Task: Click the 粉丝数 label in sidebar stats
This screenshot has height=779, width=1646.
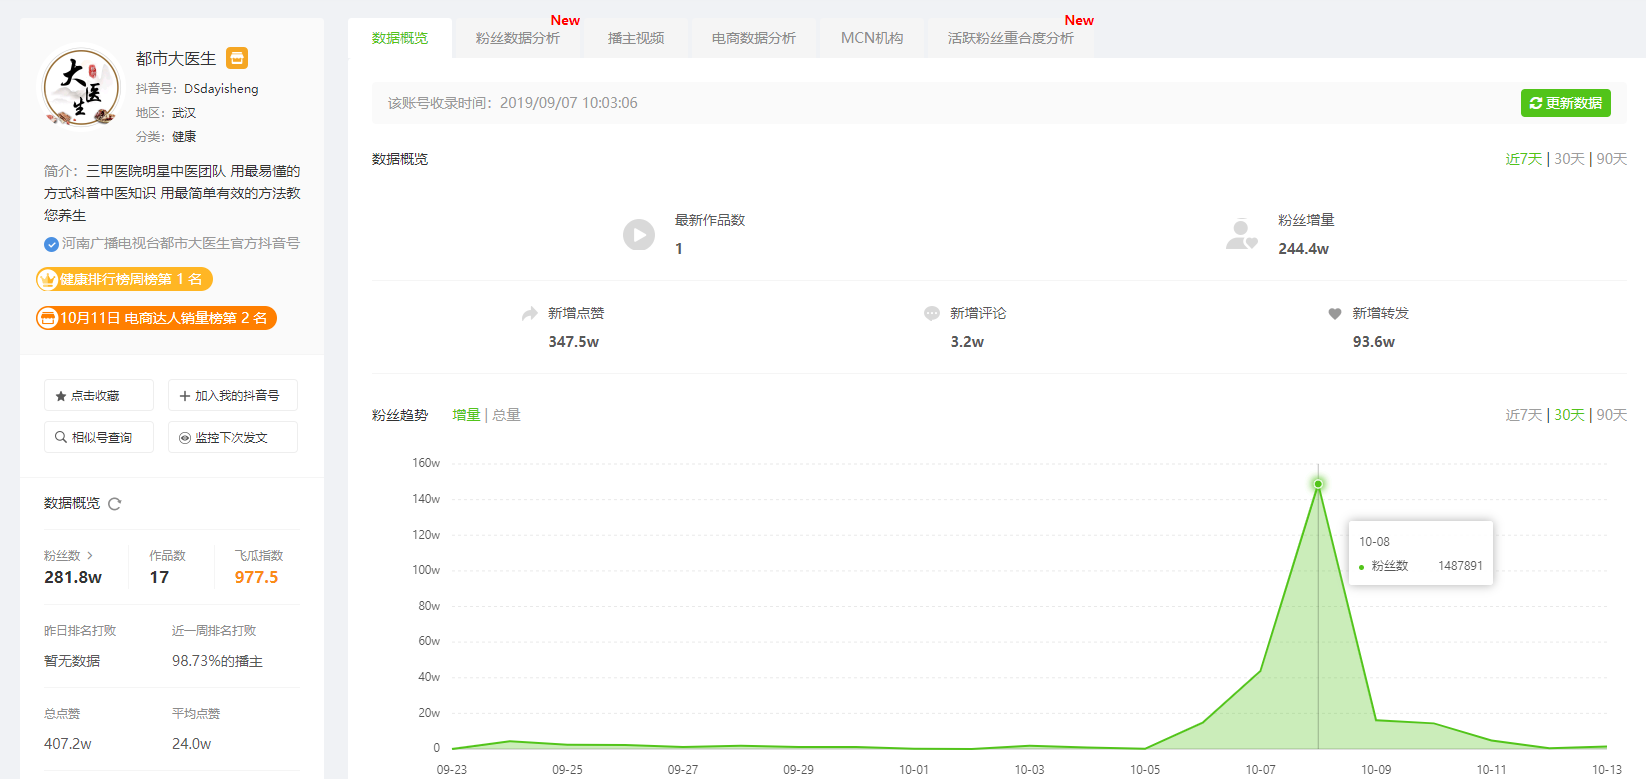Action: pyautogui.click(x=62, y=556)
